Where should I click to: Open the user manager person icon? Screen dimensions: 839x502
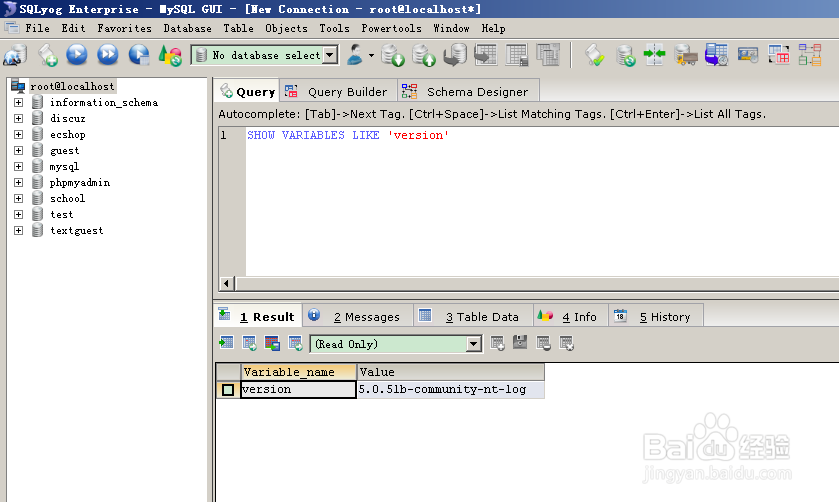click(x=355, y=55)
